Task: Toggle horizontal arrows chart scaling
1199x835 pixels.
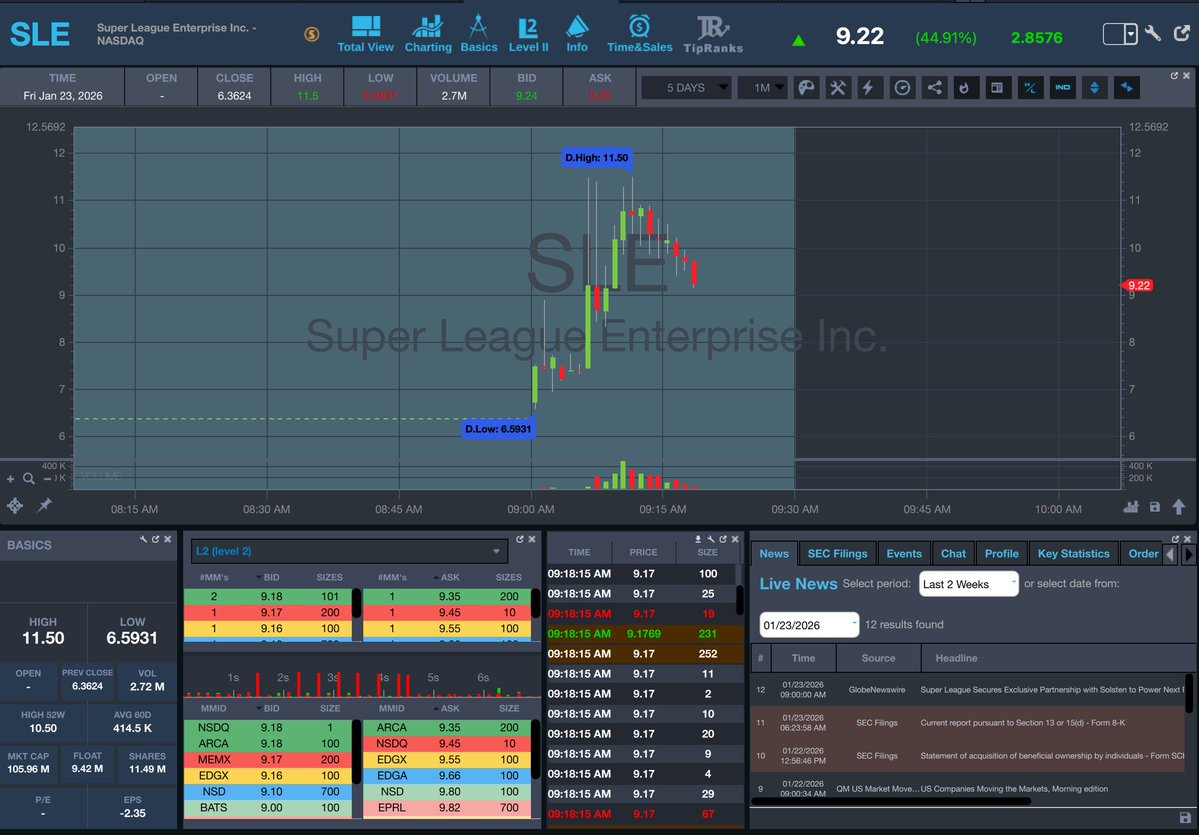Action: (1126, 88)
